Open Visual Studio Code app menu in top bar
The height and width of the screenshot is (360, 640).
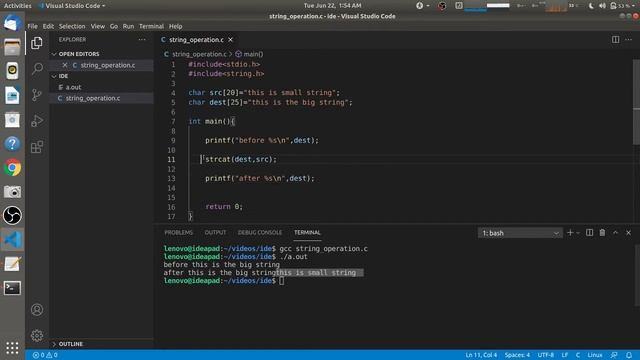pyautogui.click(x=72, y=6)
